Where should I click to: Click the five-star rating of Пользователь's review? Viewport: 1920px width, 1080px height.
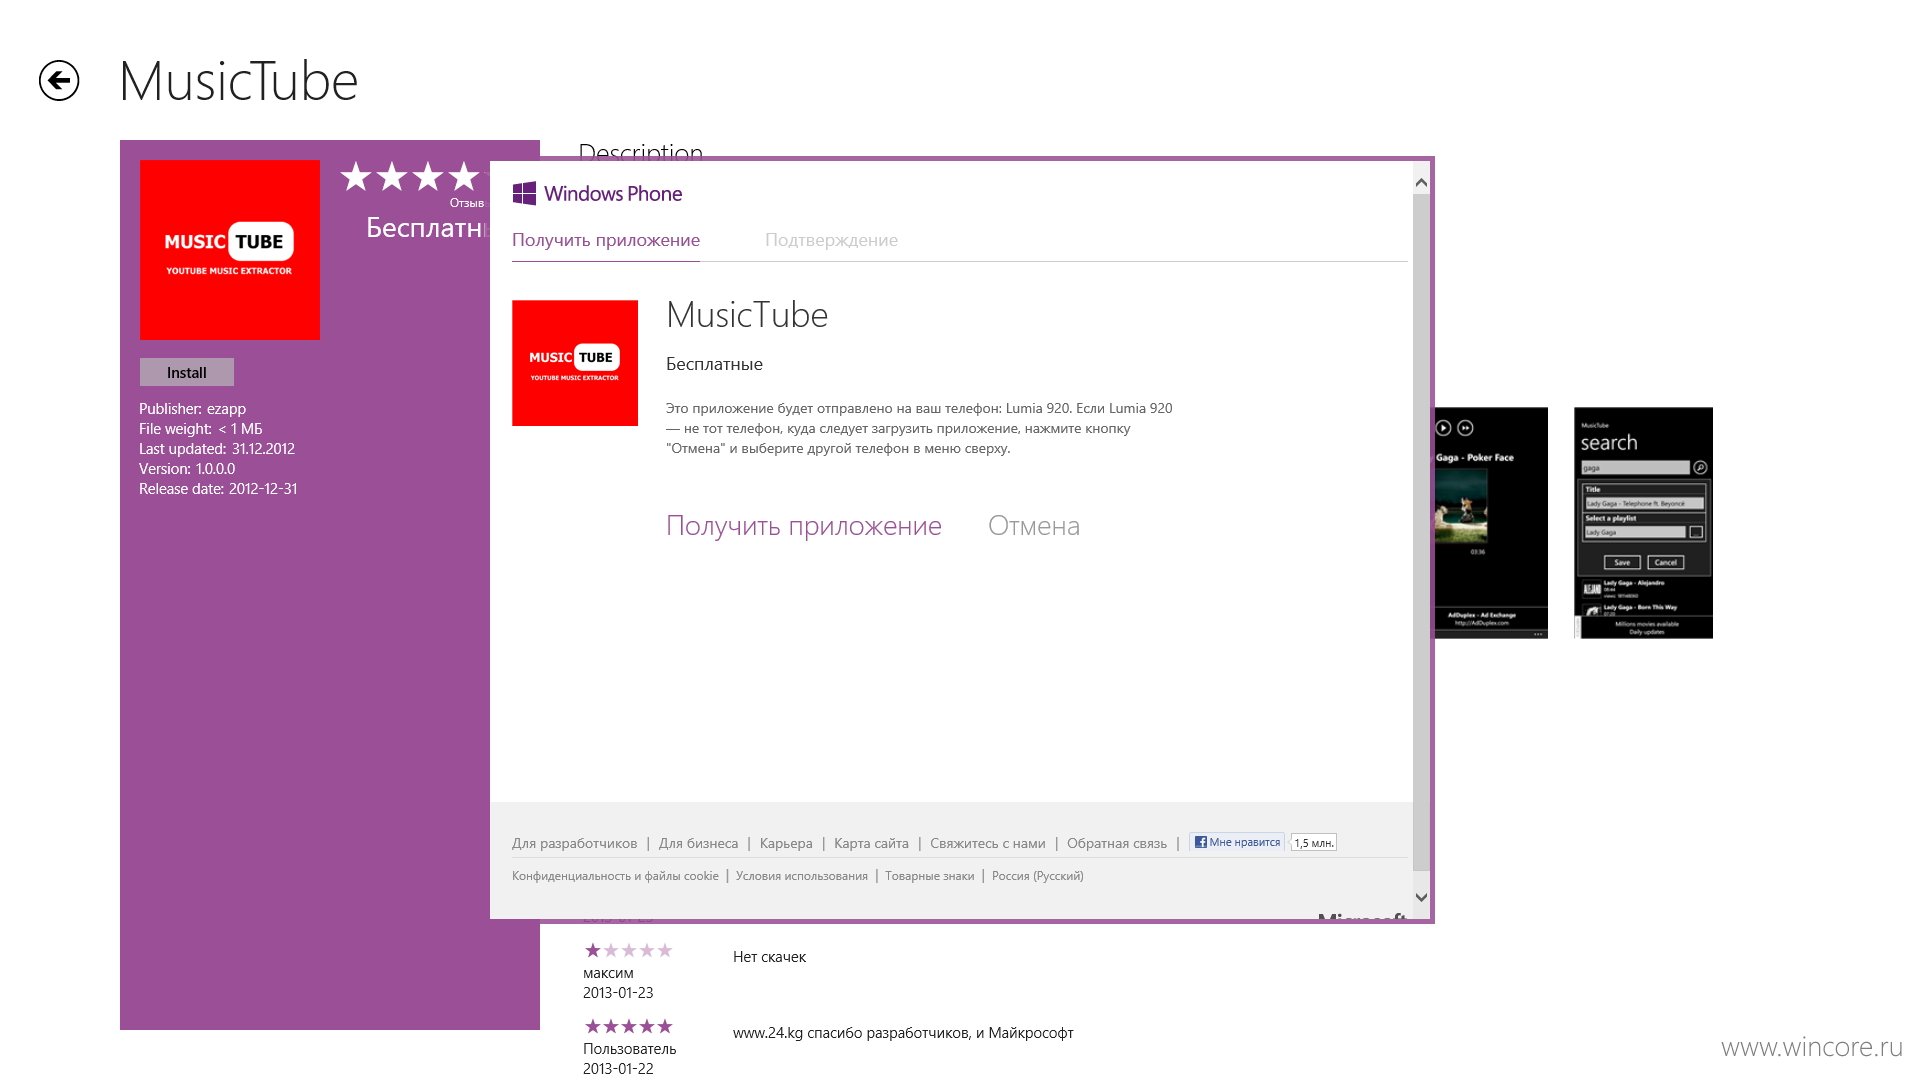(x=628, y=1026)
